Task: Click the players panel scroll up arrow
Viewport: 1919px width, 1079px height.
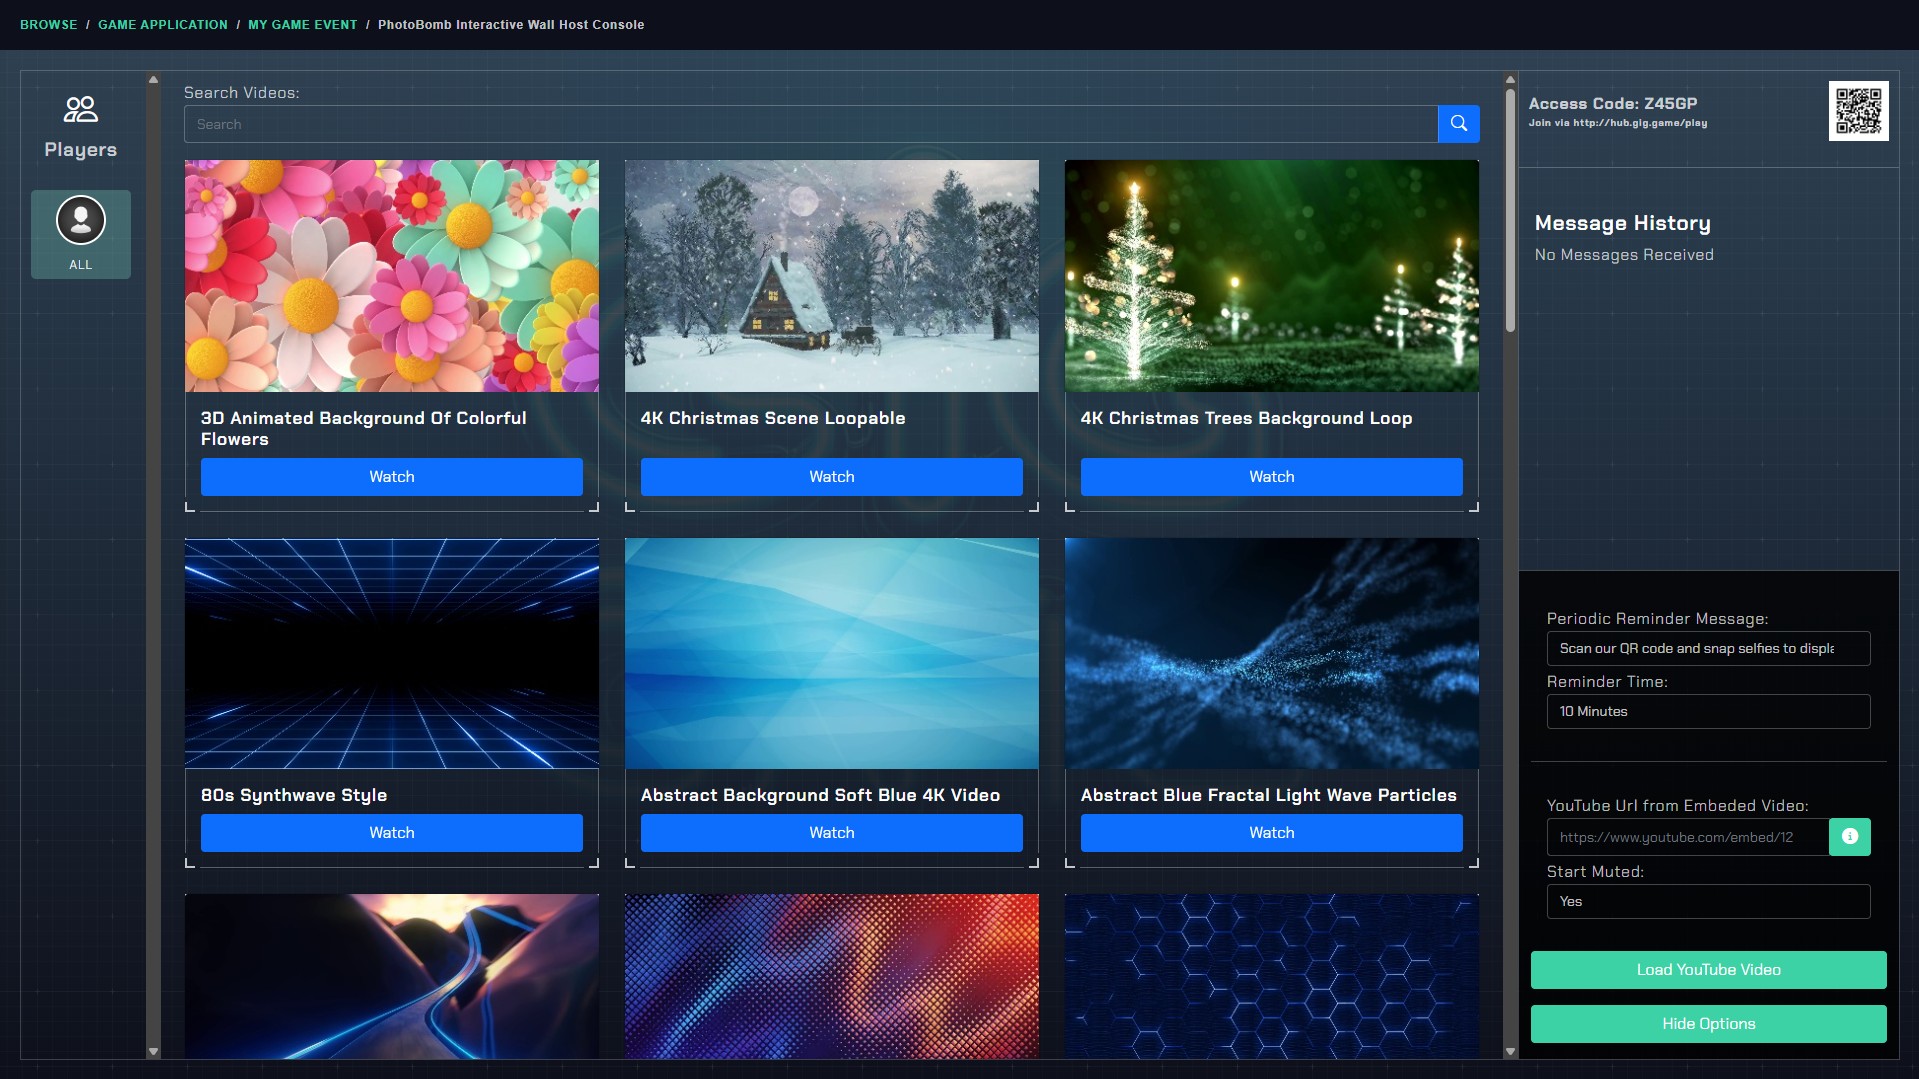Action: (x=153, y=79)
